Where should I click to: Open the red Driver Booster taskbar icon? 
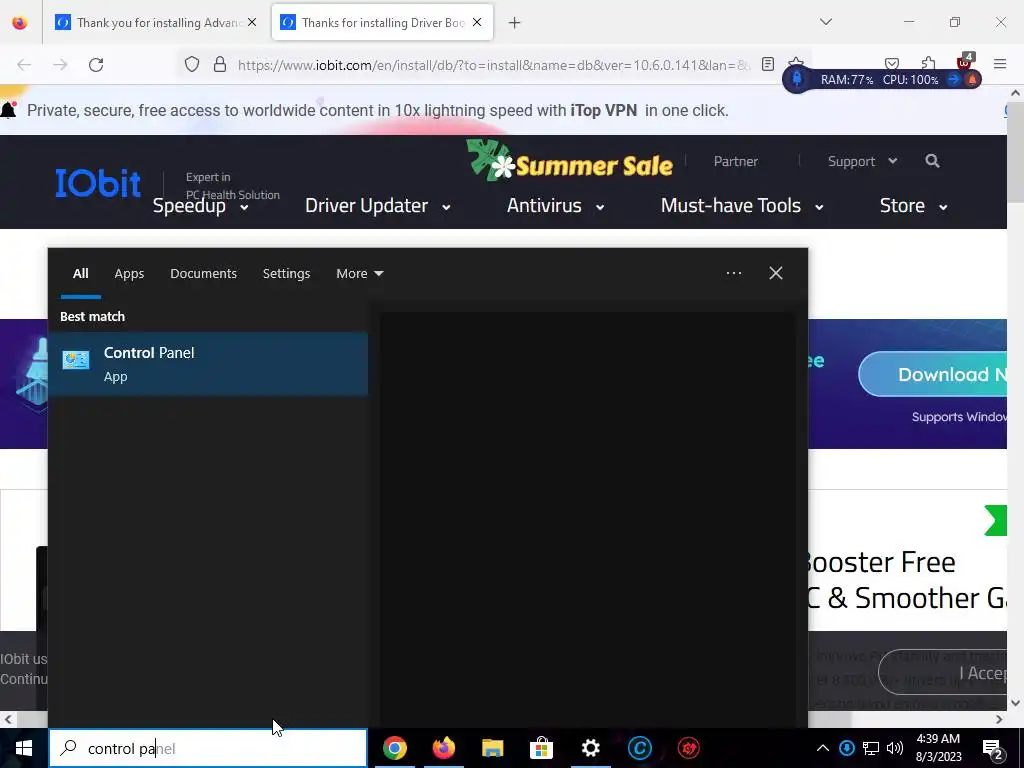(x=688, y=748)
